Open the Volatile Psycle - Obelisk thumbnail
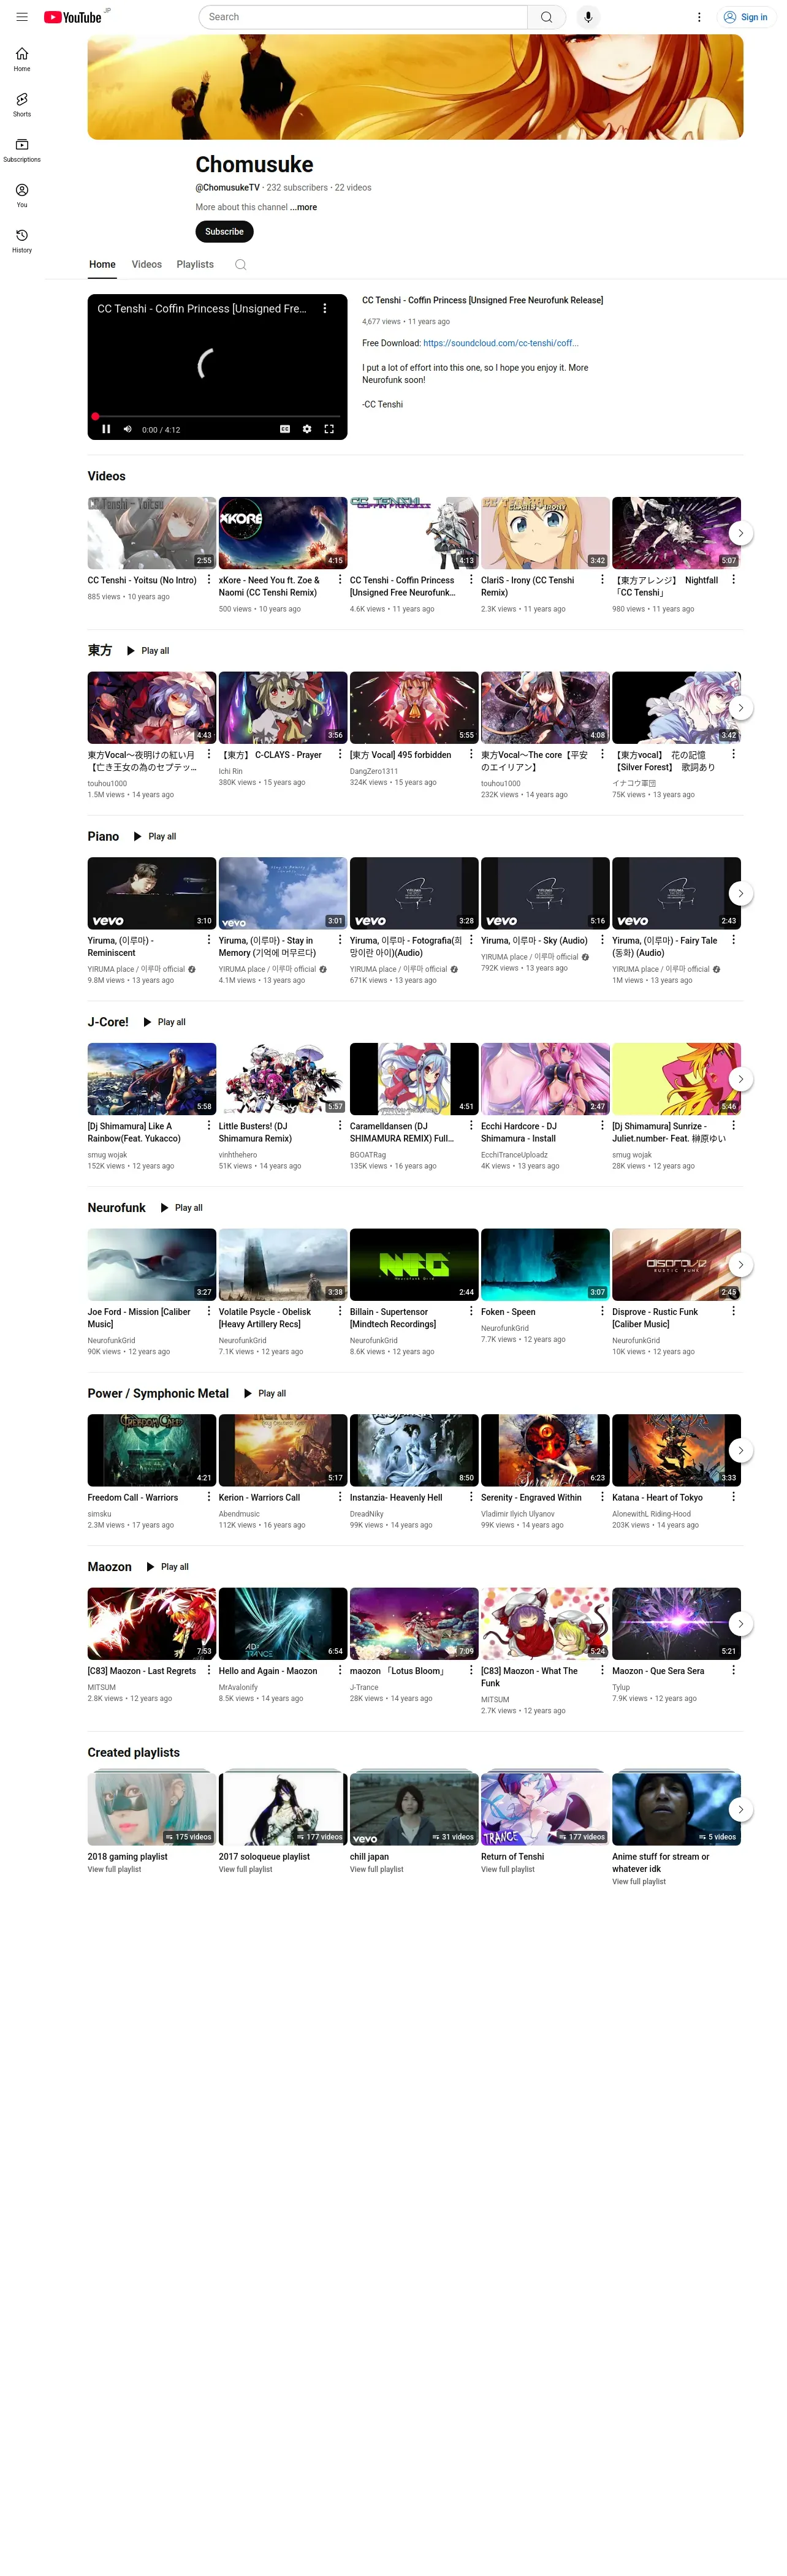Viewport: 787px width, 2576px height. [x=283, y=1265]
